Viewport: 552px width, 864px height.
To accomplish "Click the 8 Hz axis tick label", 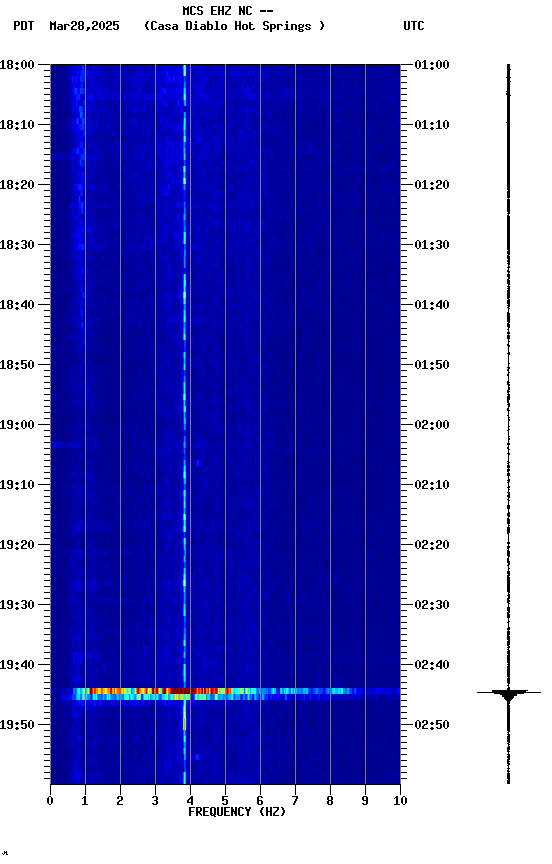I will point(330,801).
